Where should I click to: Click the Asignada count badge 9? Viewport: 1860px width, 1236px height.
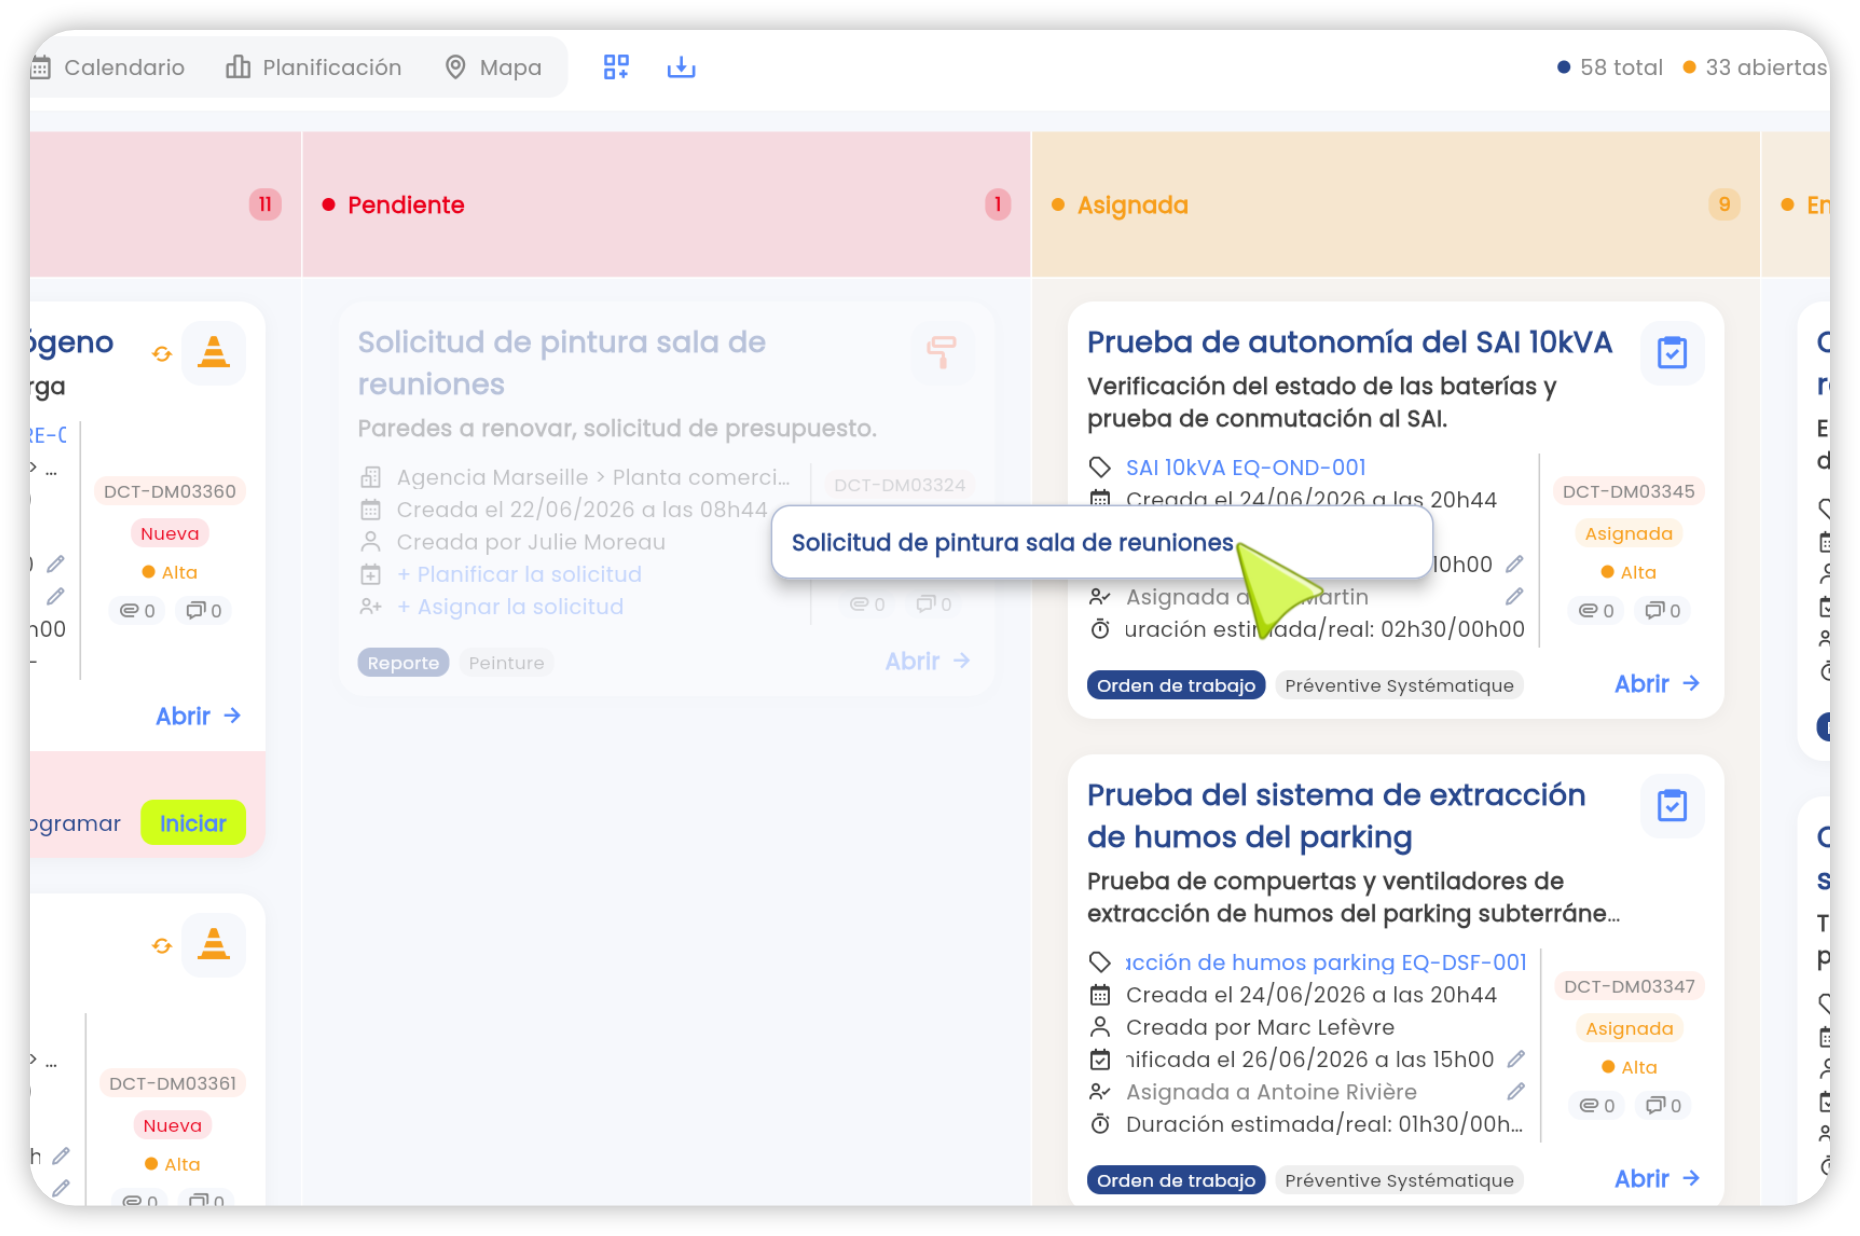point(1724,204)
